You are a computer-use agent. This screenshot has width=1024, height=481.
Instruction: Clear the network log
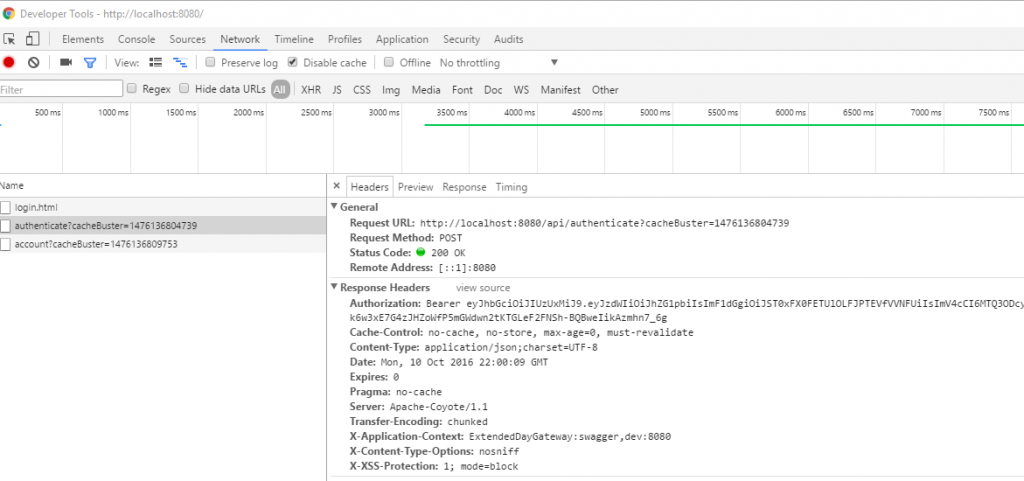tap(33, 63)
